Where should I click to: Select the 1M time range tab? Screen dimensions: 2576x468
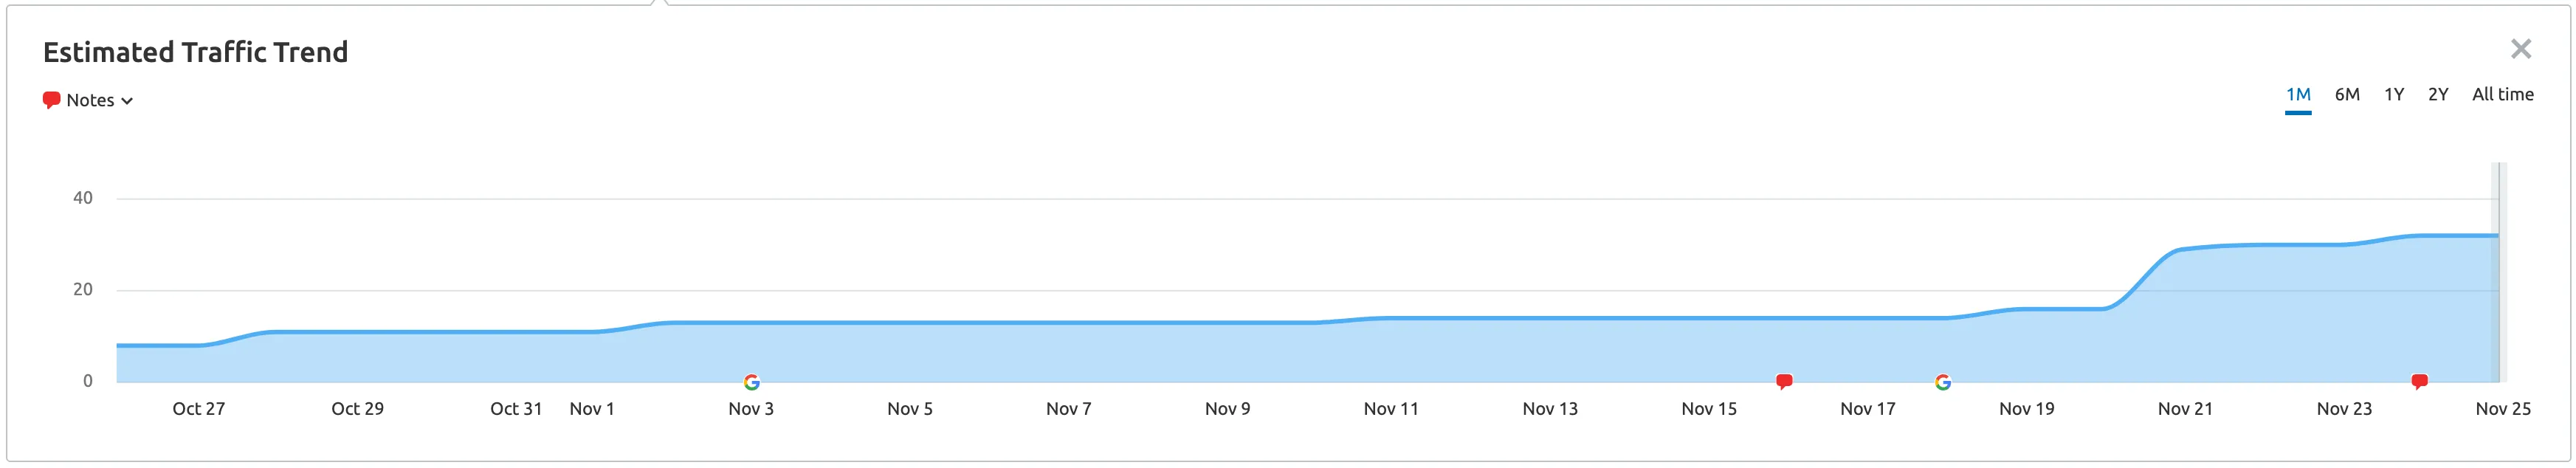click(2297, 95)
